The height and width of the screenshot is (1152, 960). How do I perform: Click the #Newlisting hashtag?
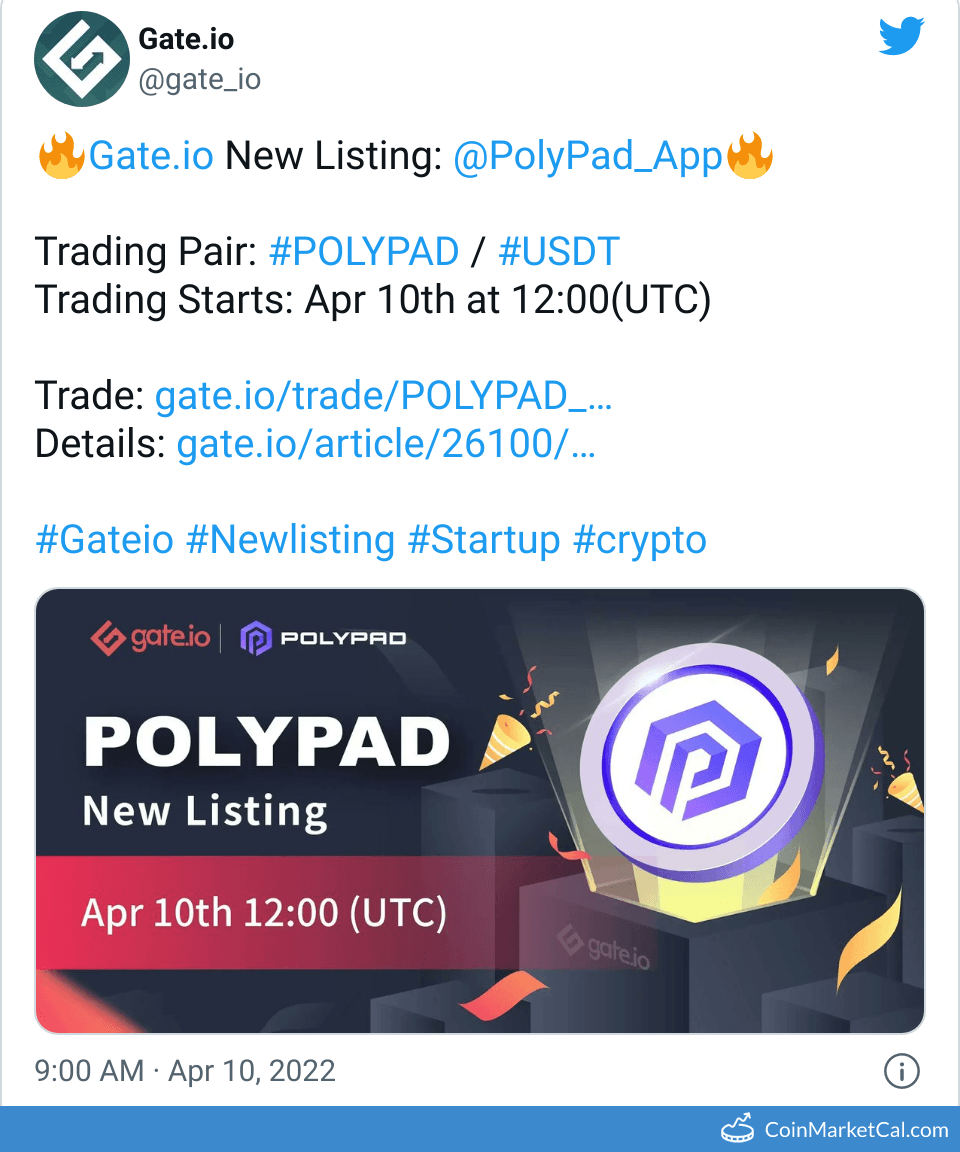(290, 540)
